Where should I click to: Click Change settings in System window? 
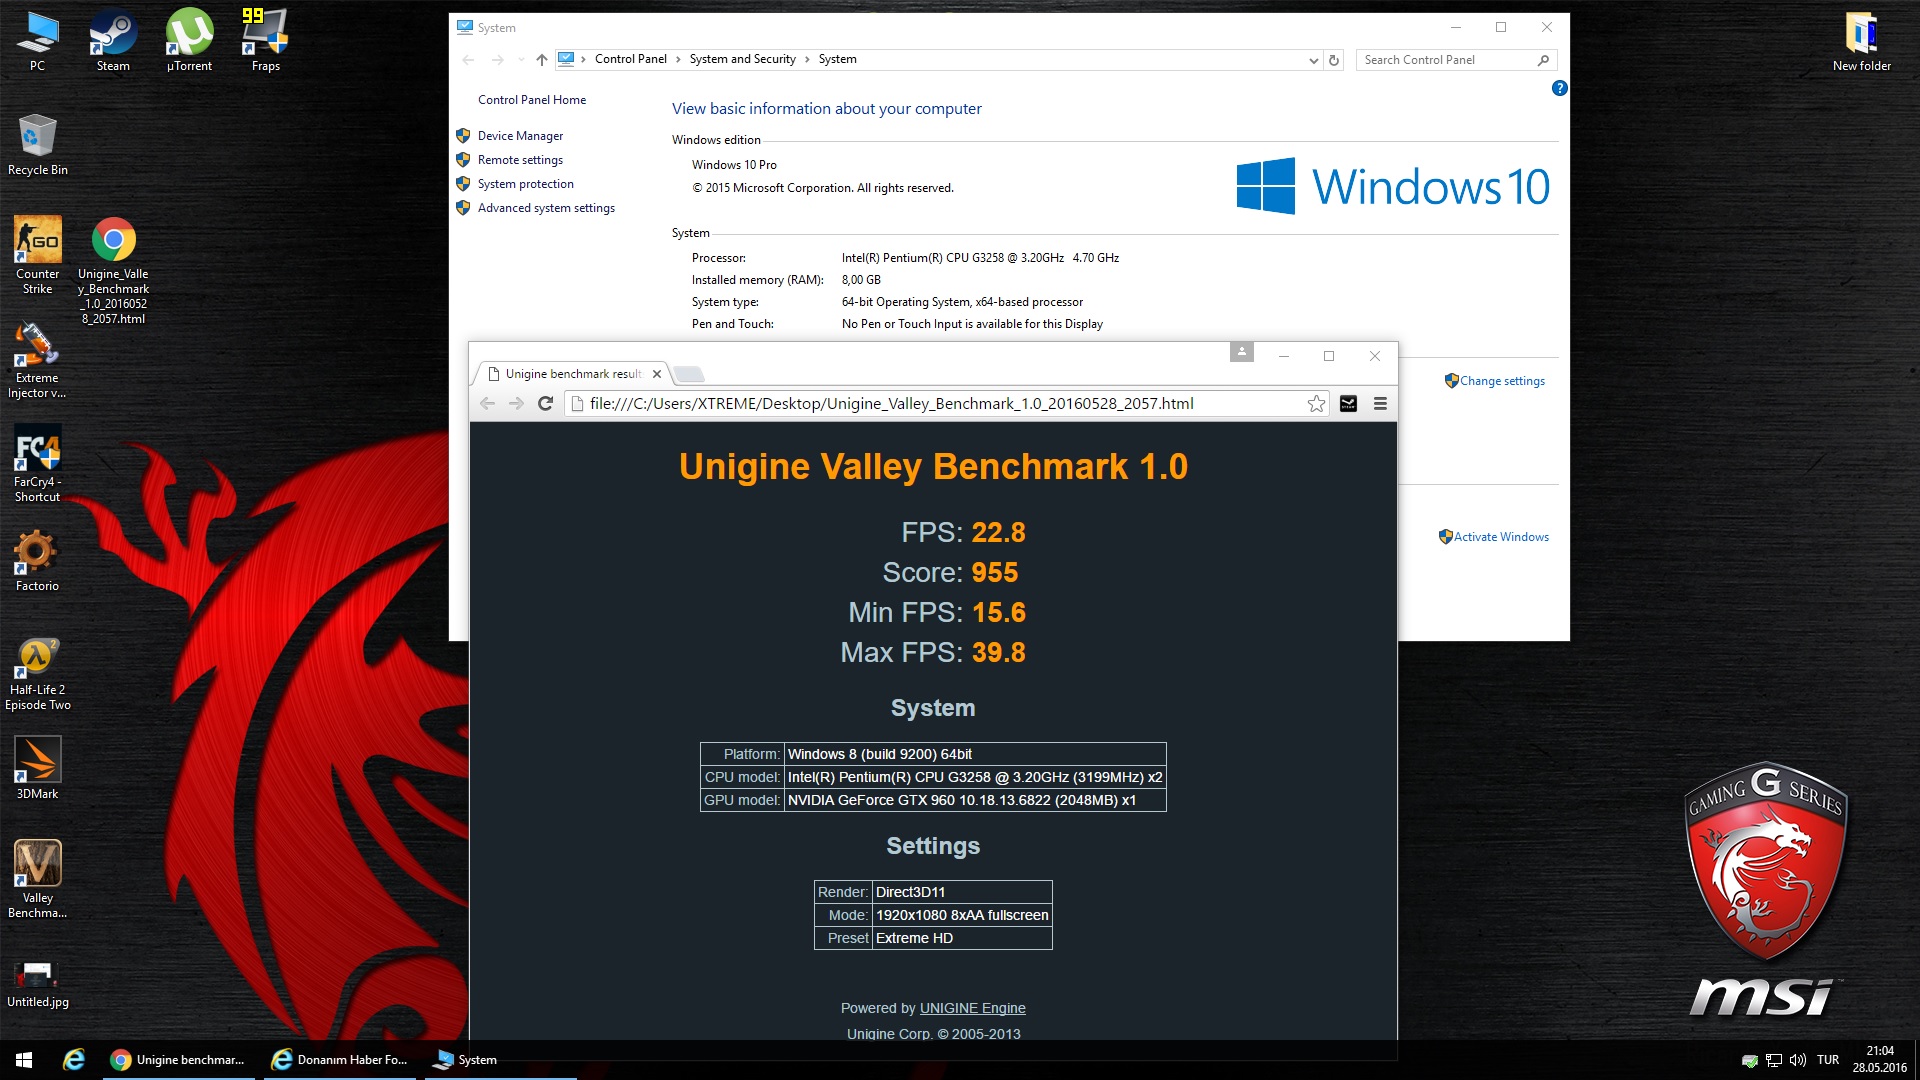(1502, 381)
